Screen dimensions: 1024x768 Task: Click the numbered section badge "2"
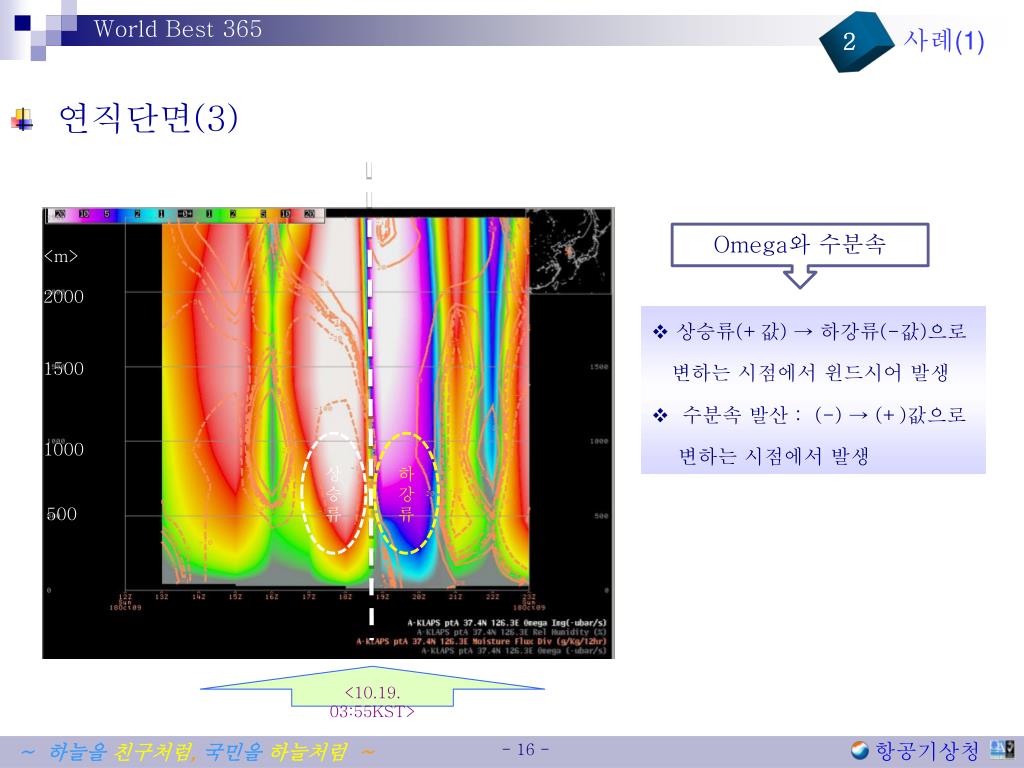click(854, 41)
